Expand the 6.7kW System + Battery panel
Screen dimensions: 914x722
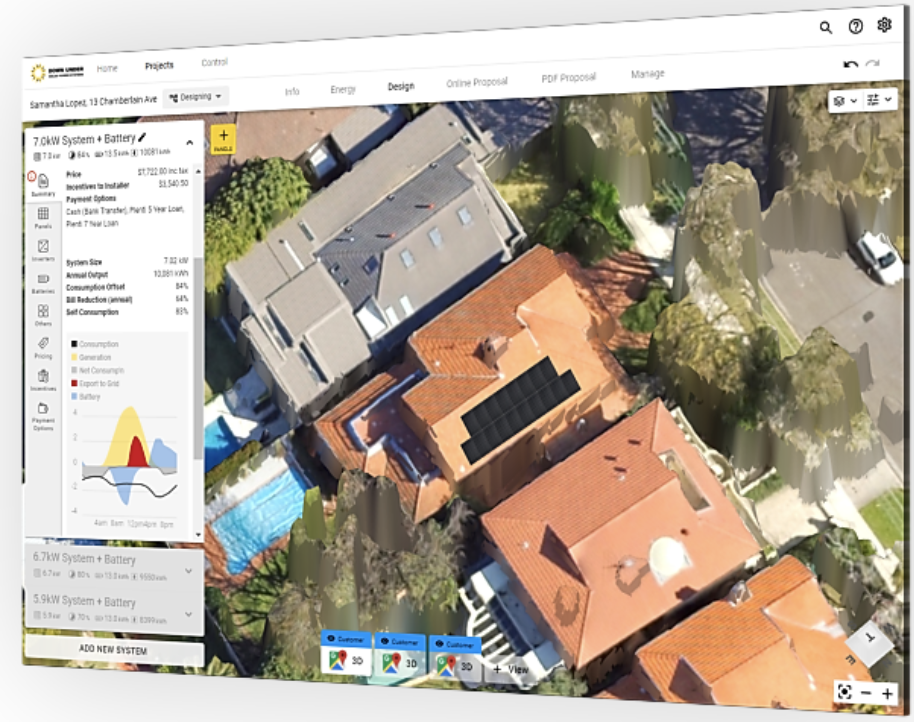click(189, 571)
